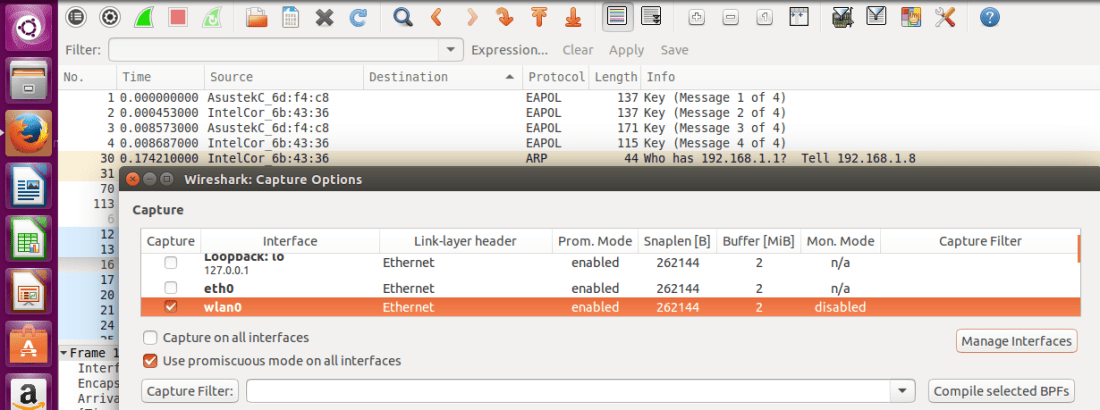Click the find packet magnifier icon
The height and width of the screenshot is (410, 1100).
point(403,17)
